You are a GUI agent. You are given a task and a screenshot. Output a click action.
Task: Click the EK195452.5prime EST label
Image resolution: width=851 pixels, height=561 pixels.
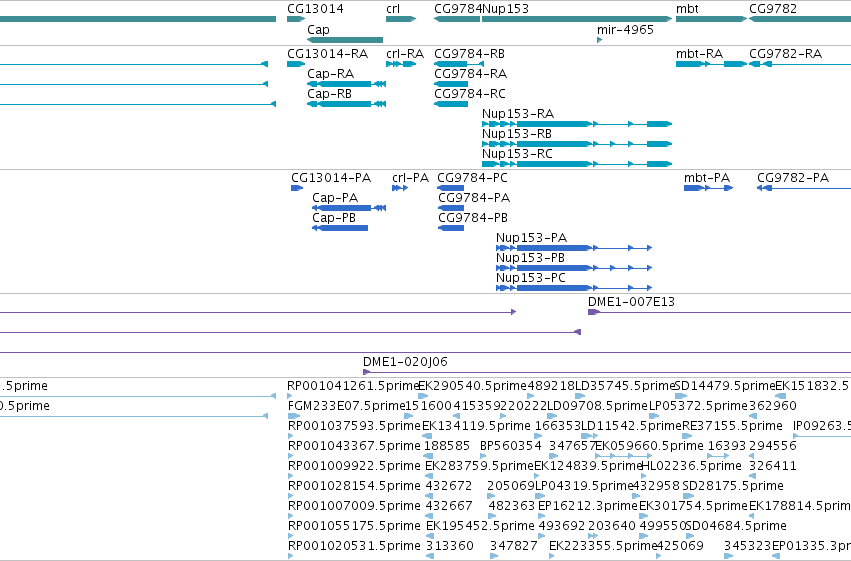480,526
